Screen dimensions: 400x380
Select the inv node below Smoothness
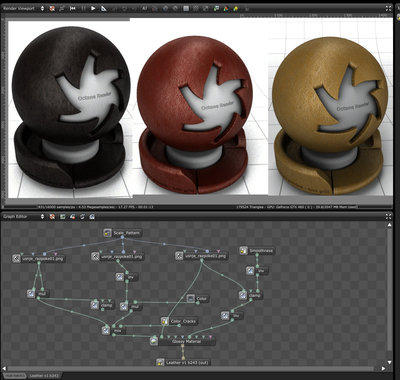point(257,271)
